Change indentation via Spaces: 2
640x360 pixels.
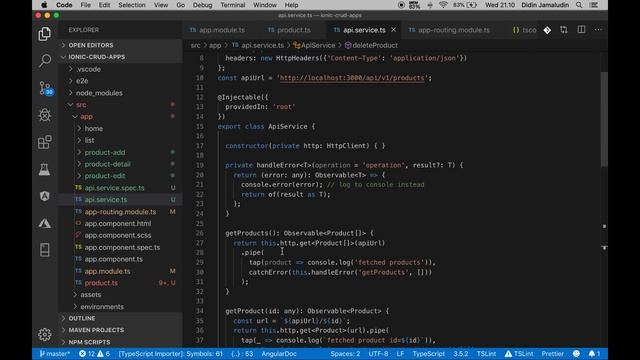(x=345, y=354)
